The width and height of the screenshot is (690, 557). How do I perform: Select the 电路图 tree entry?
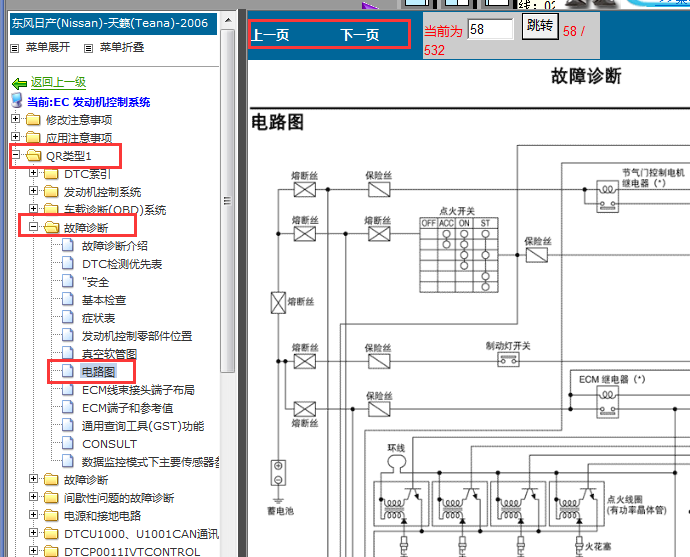pos(99,372)
